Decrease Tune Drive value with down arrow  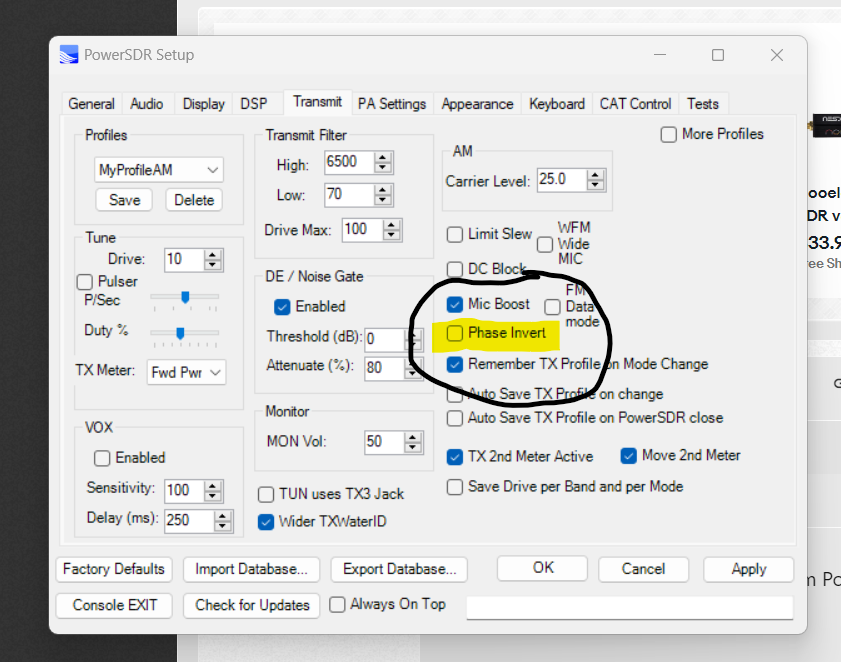[x=212, y=265]
